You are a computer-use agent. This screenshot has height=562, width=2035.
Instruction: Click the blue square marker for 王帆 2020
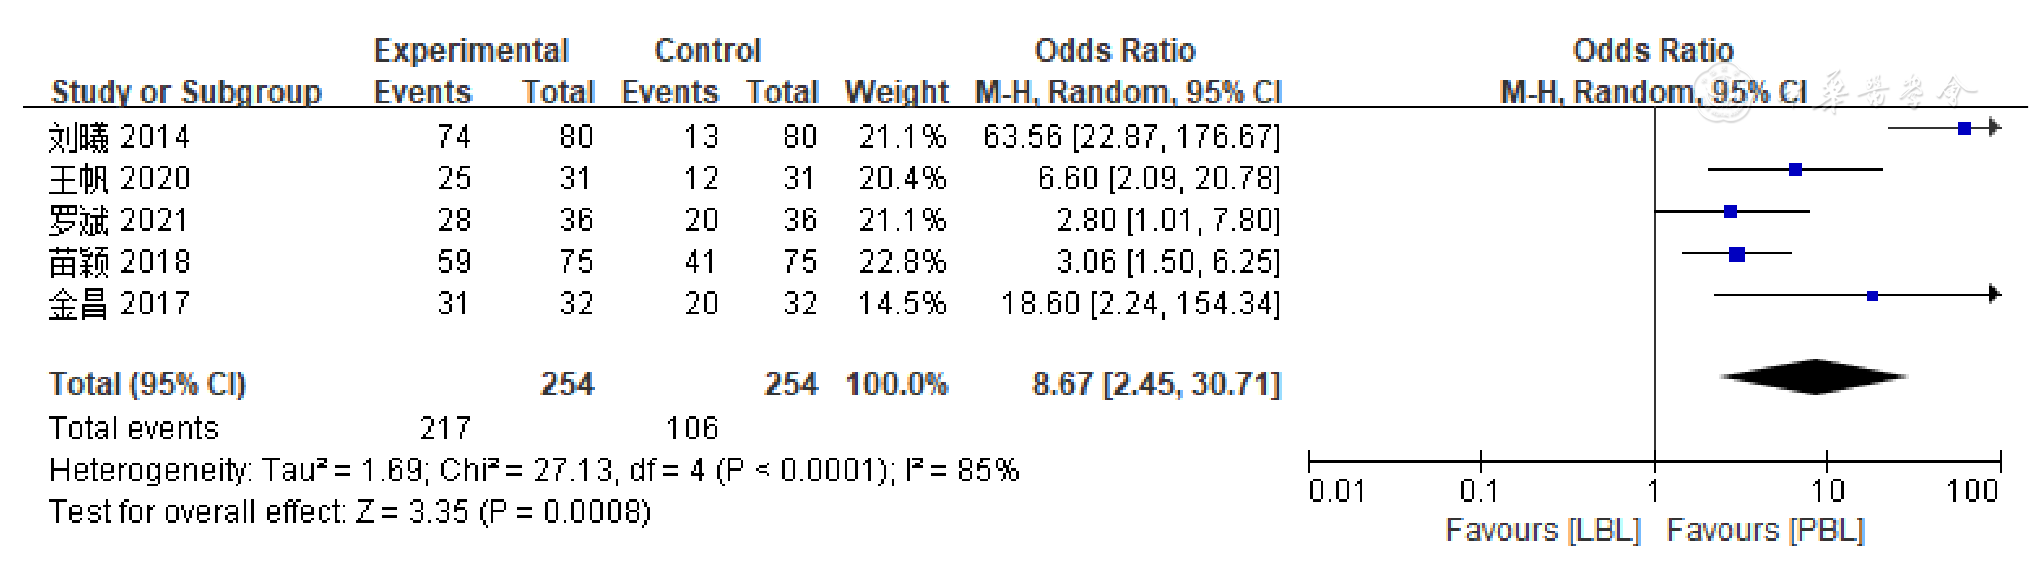[x=1795, y=170]
